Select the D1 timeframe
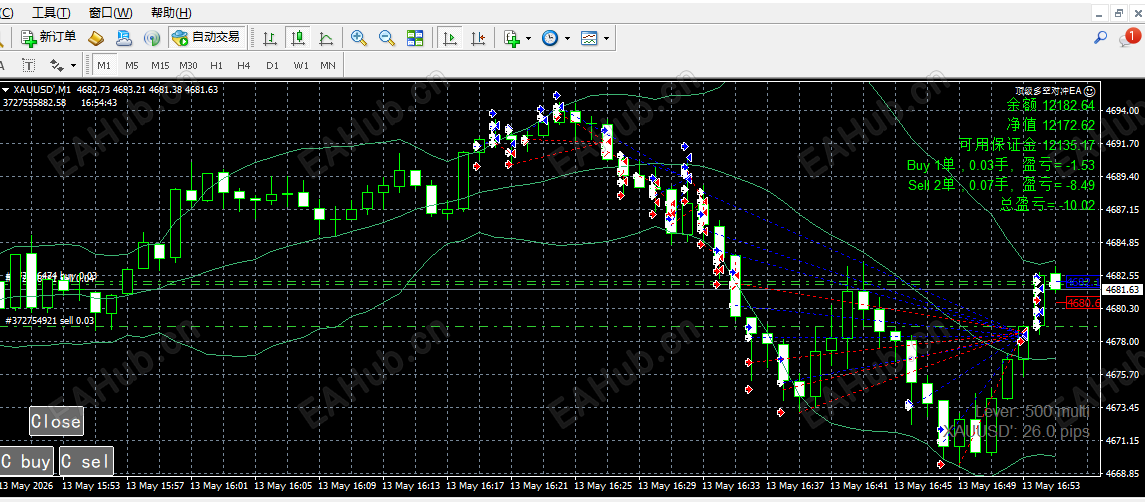 (x=272, y=65)
